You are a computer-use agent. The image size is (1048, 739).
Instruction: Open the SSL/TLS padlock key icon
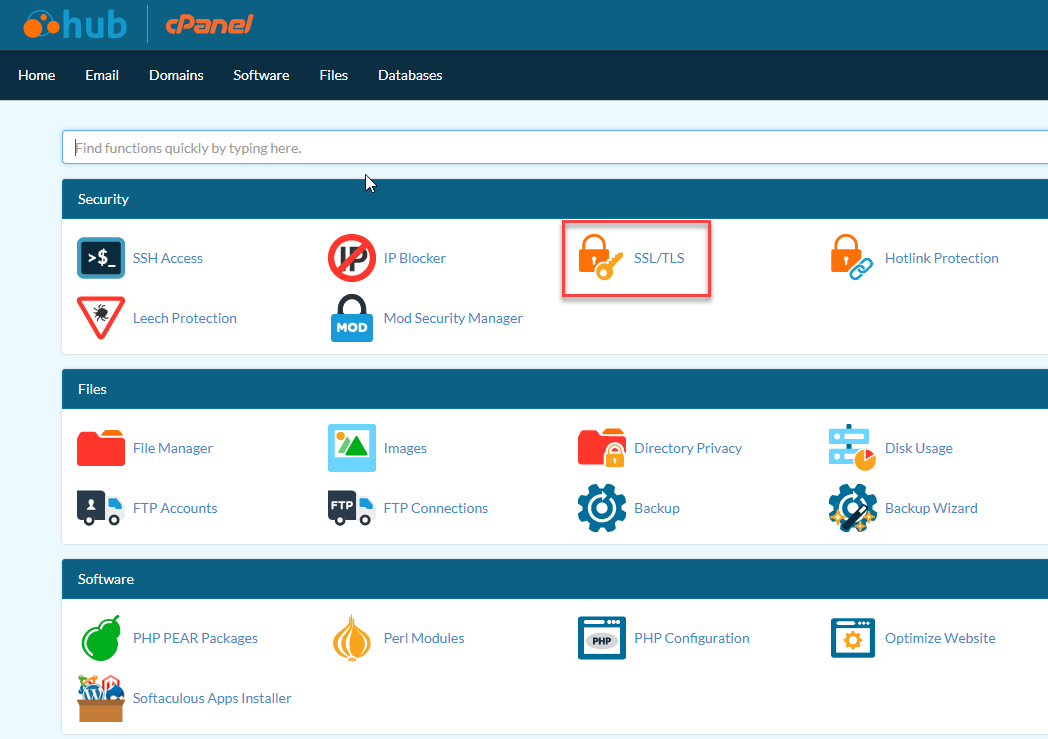tap(602, 258)
